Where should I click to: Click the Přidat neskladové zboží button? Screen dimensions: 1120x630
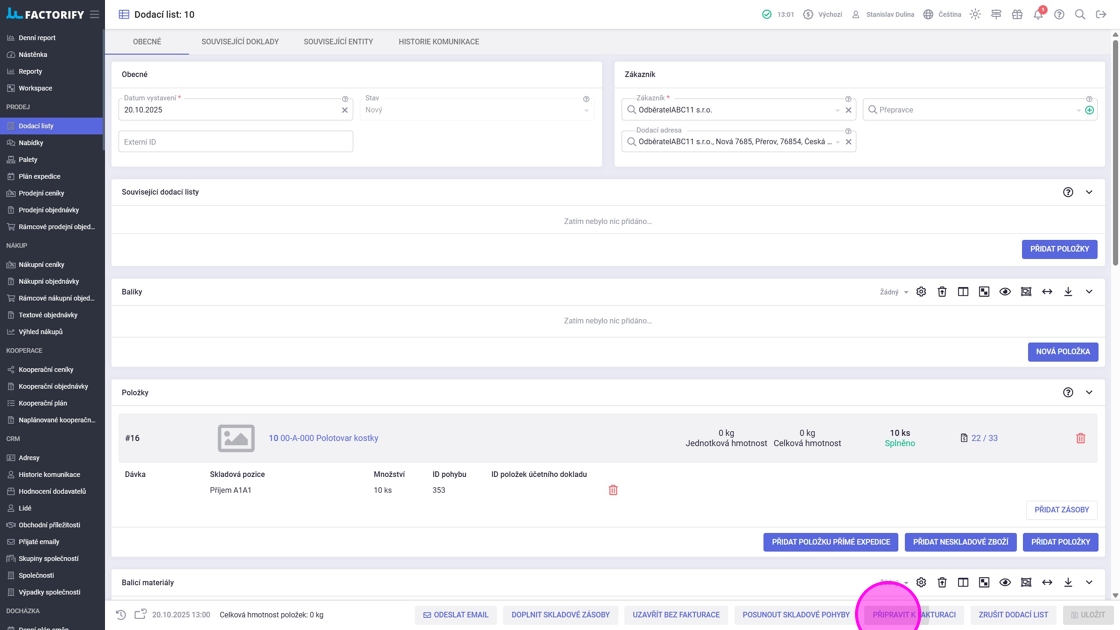coord(960,541)
